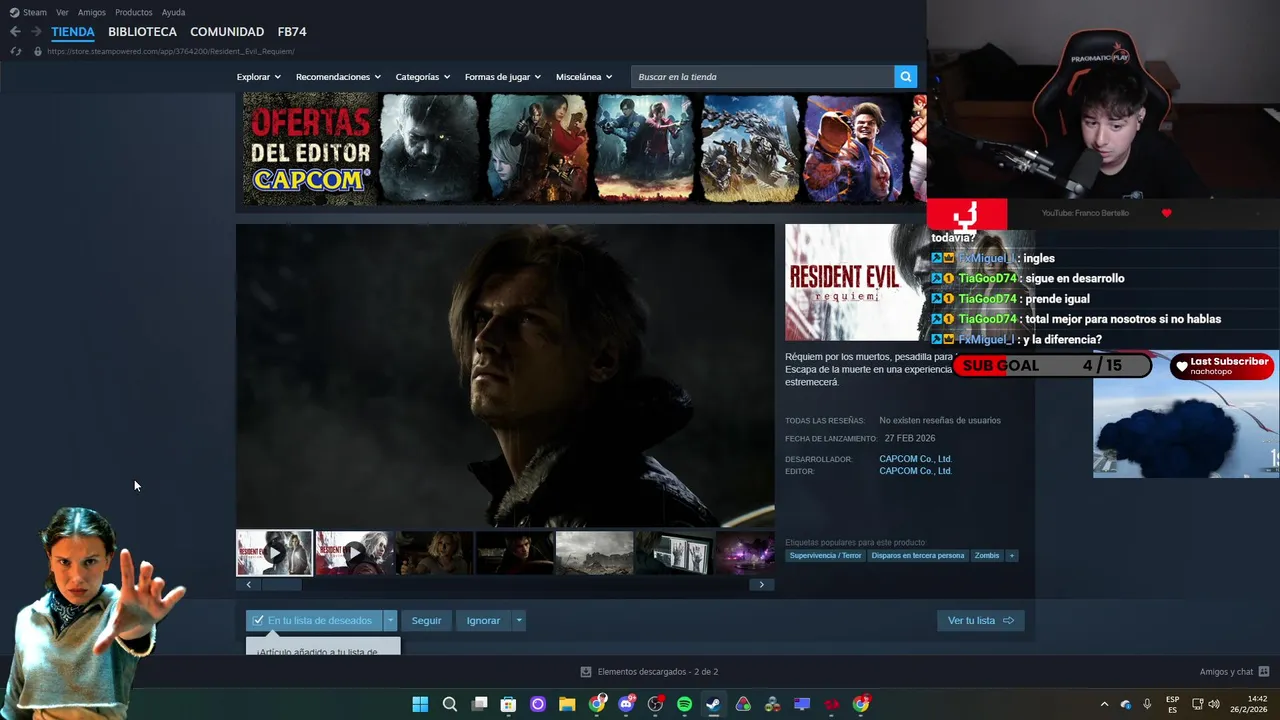1280x720 pixels.
Task: Open the Ignorar options dropdown arrow
Action: pyautogui.click(x=518, y=620)
